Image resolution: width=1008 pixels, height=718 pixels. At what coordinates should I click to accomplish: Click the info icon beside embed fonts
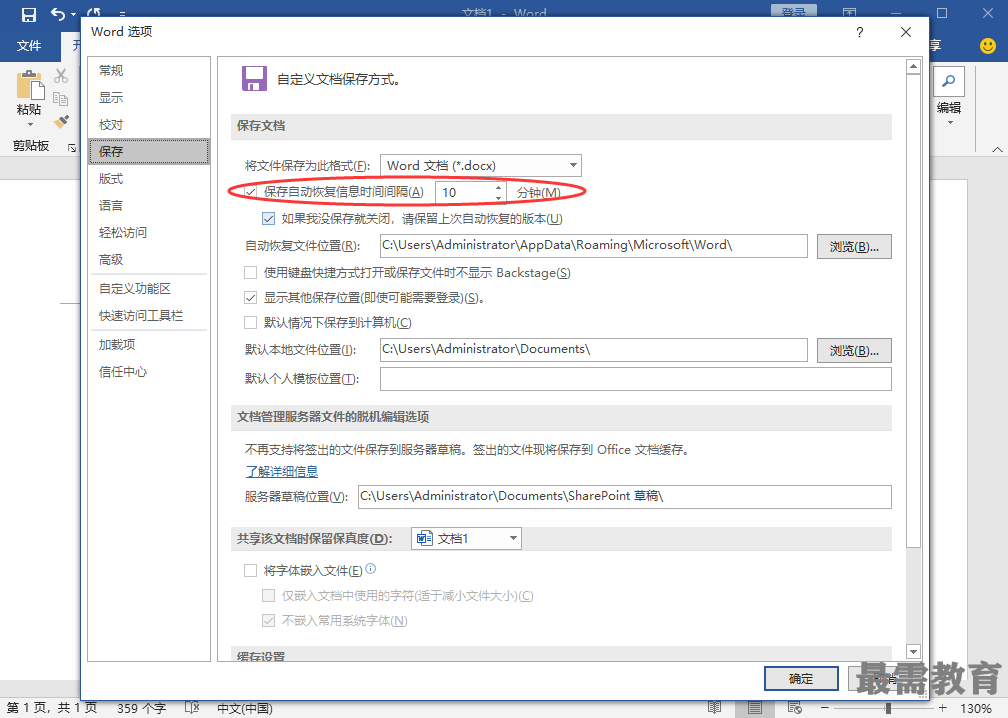[370, 569]
